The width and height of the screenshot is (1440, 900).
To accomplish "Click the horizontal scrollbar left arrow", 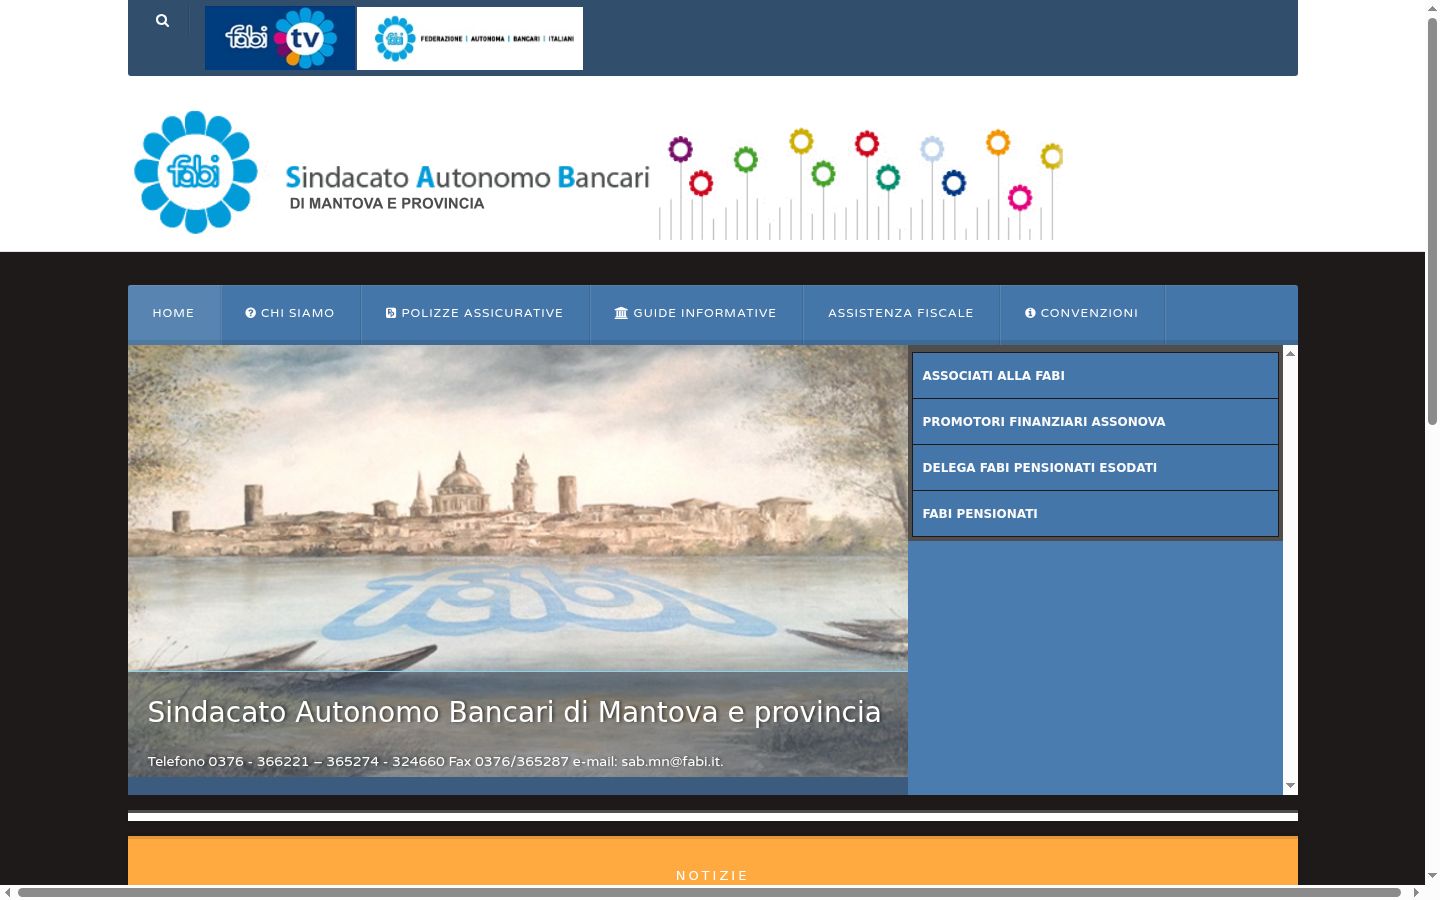I will 8,892.
